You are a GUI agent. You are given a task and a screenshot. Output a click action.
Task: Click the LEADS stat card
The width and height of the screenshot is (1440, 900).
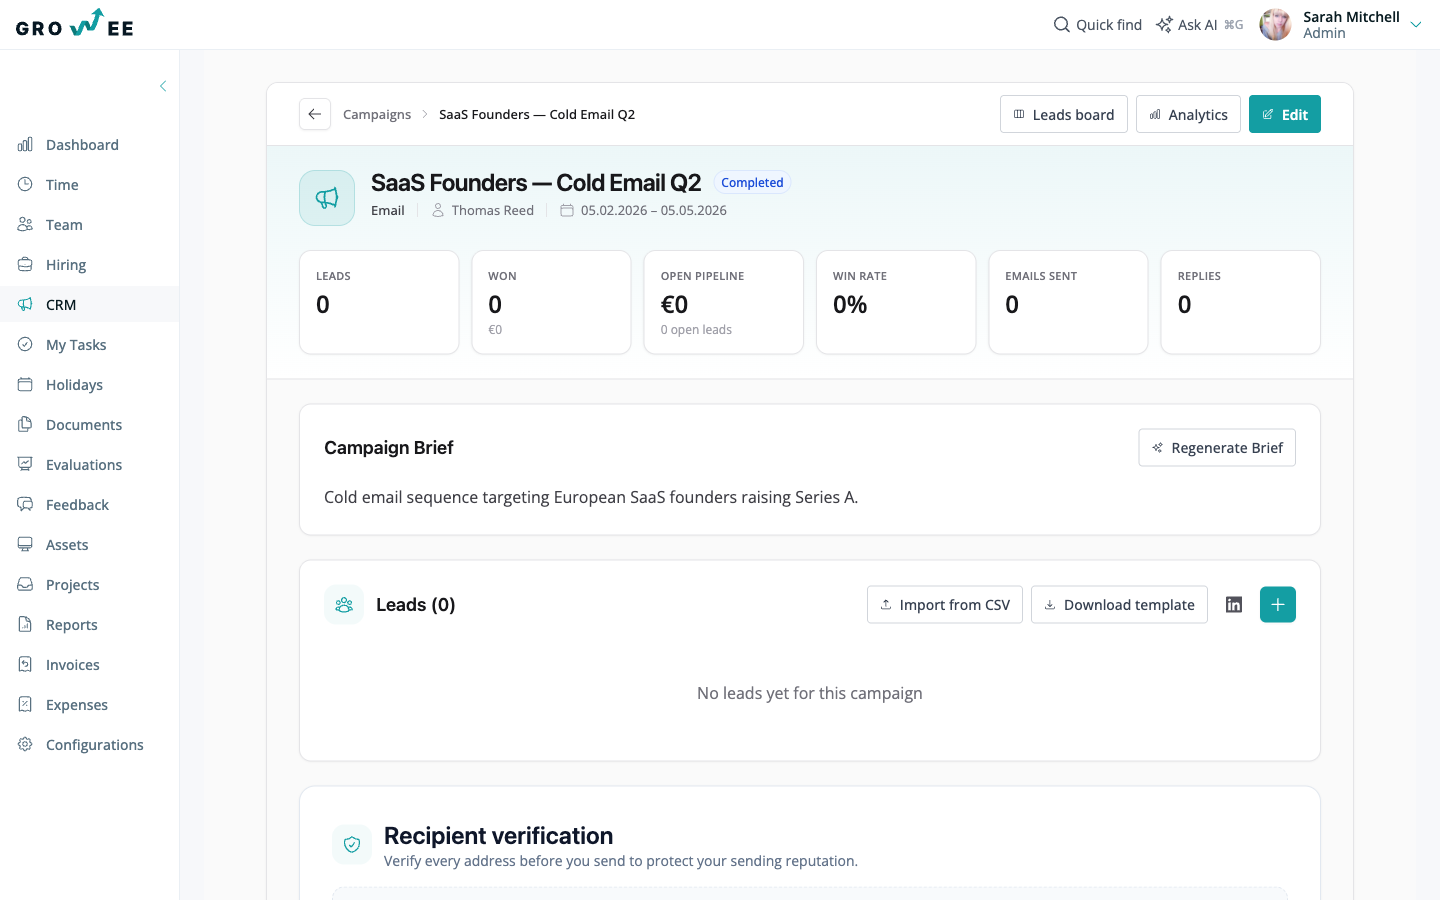click(379, 302)
